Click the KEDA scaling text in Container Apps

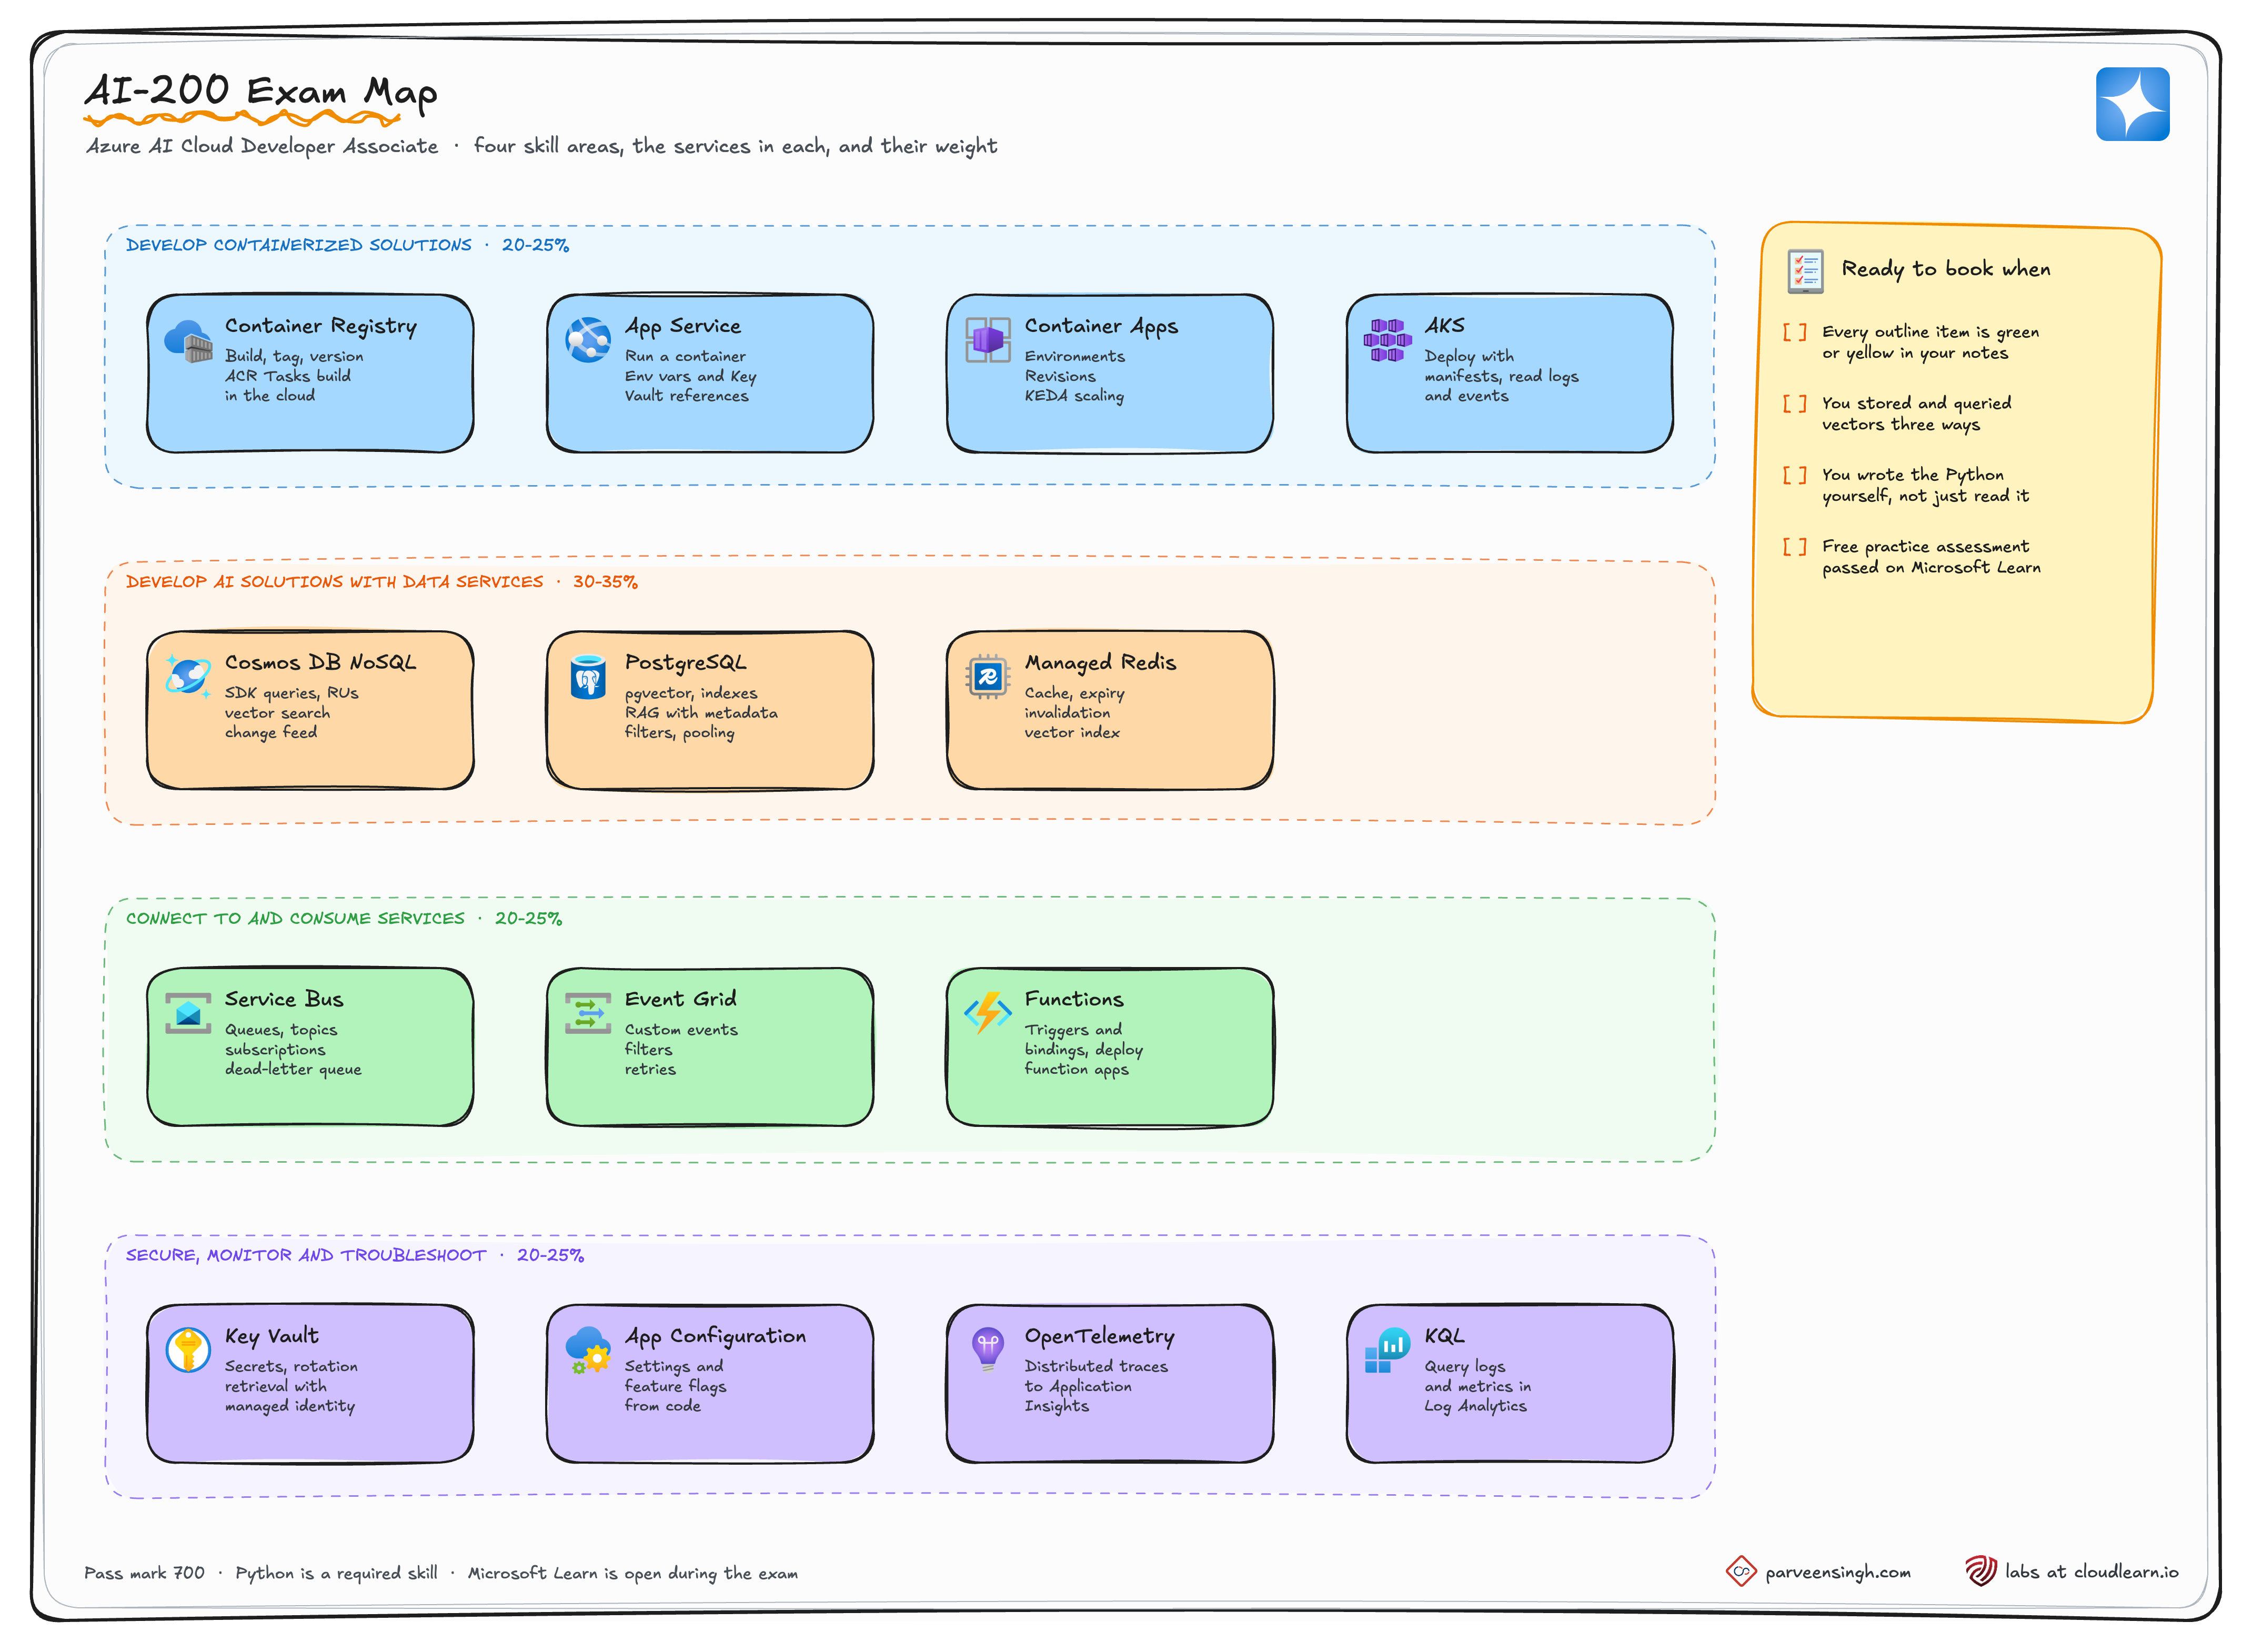tap(1074, 397)
